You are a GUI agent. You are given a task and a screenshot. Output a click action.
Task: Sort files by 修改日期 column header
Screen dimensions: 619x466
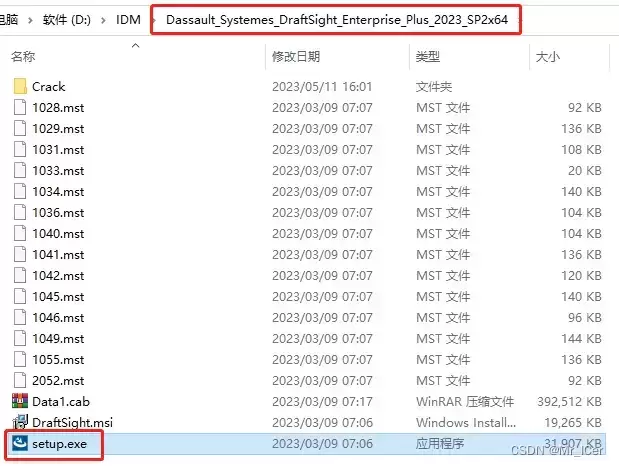296,56
